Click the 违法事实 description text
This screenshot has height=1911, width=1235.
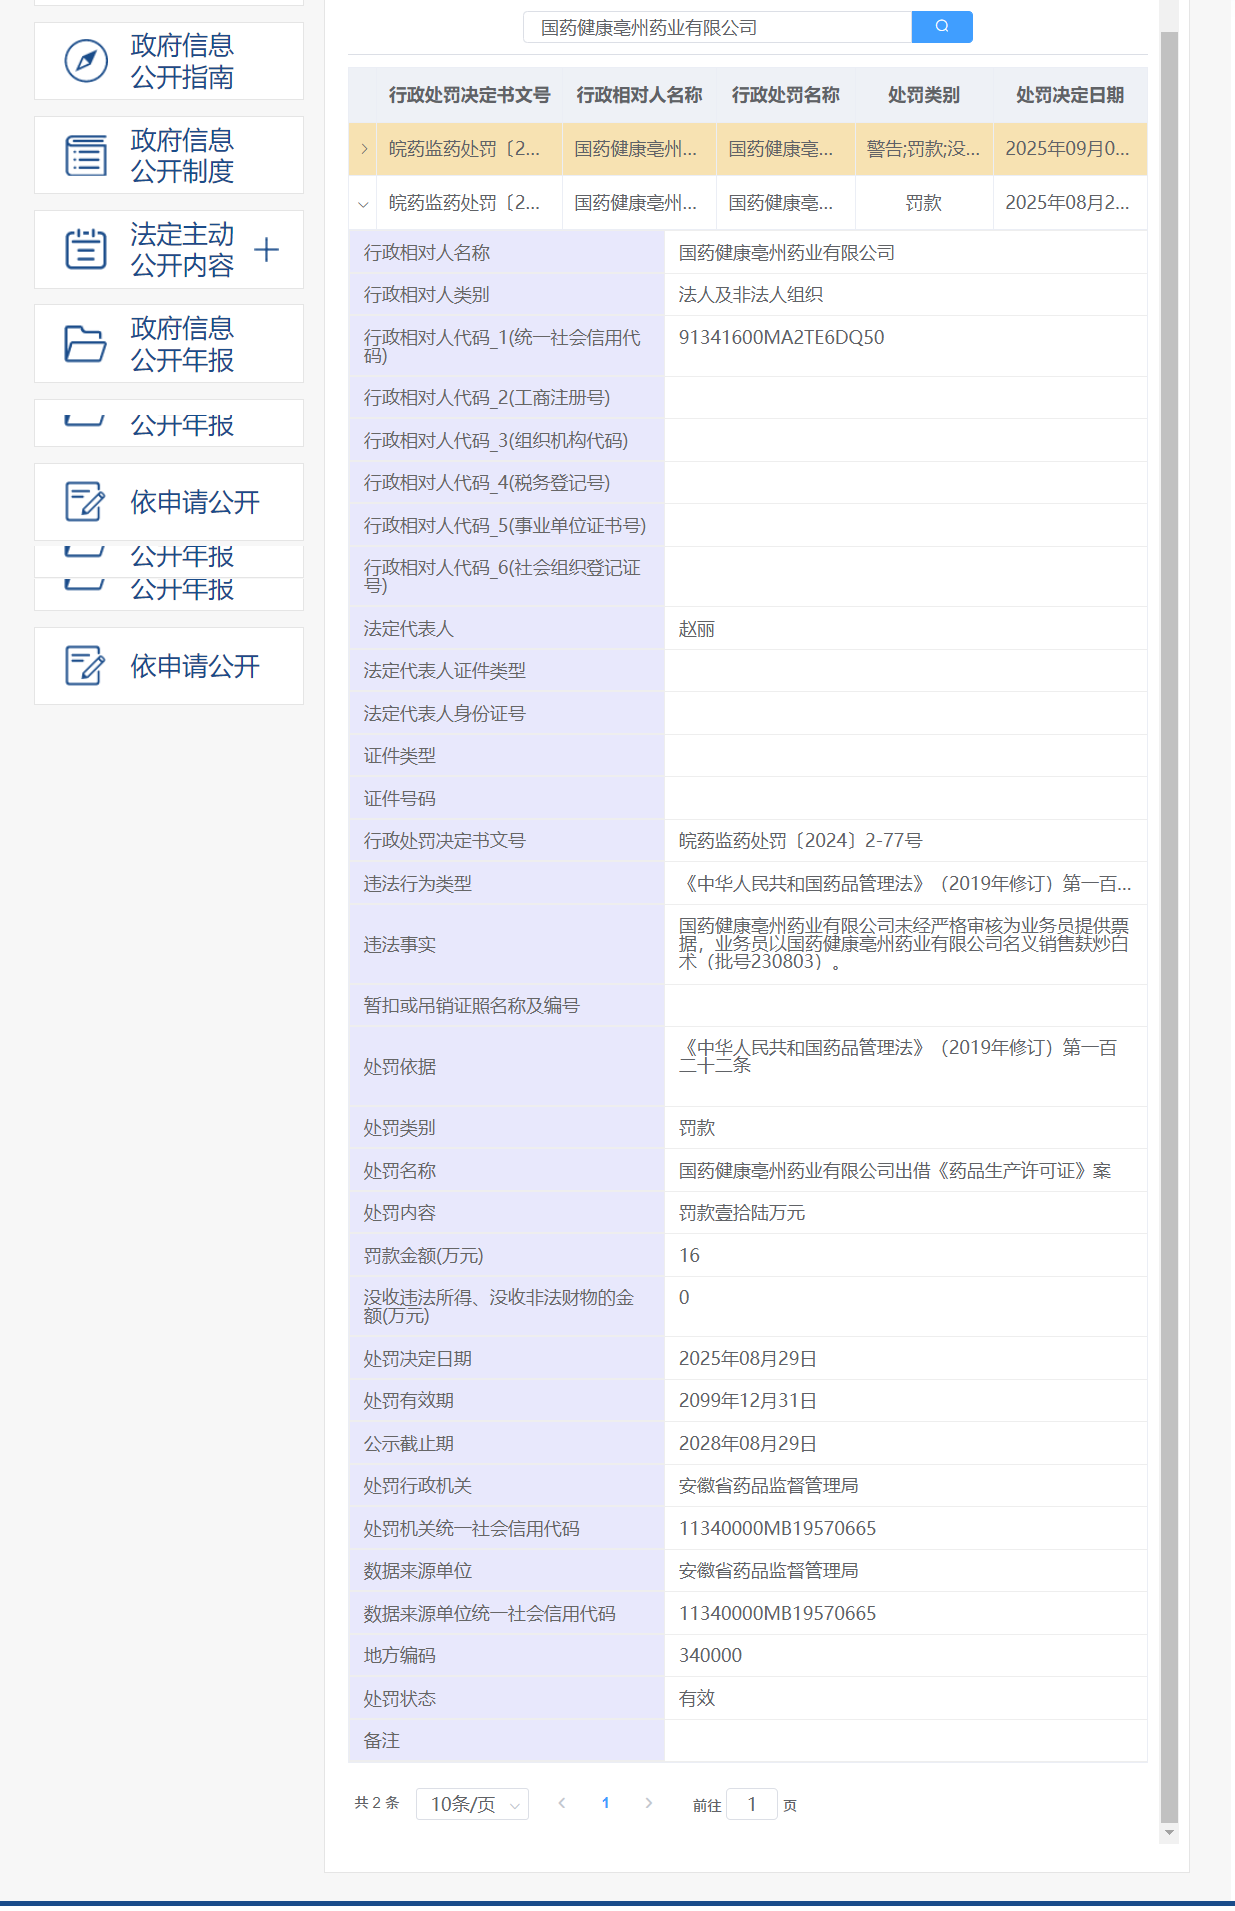tap(904, 944)
